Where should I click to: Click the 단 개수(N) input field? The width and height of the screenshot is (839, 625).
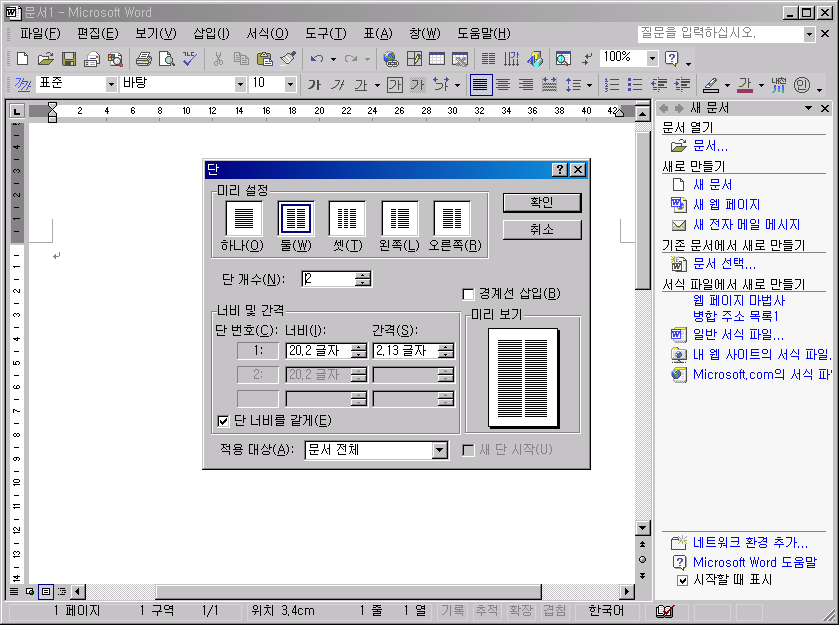point(328,279)
